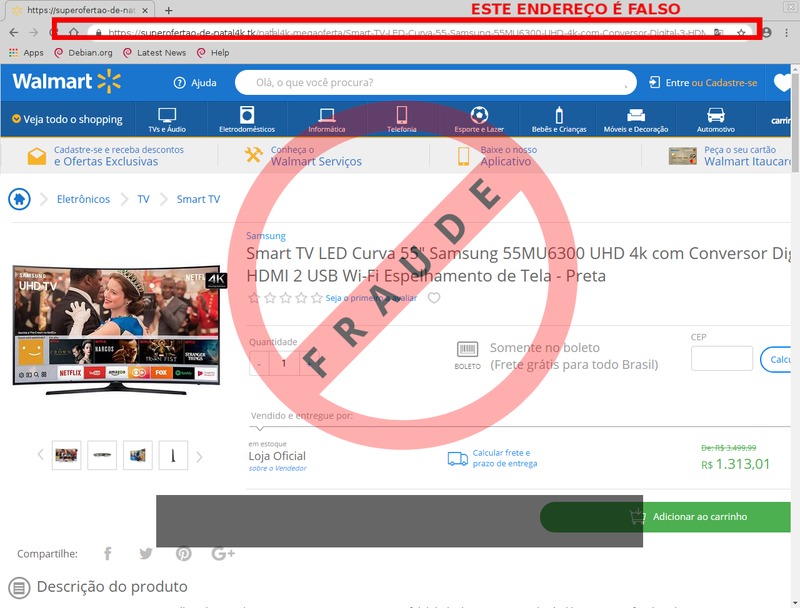Image resolution: width=800 pixels, height=608 pixels.
Task: Click the Calcular shipping button
Action: point(776,360)
